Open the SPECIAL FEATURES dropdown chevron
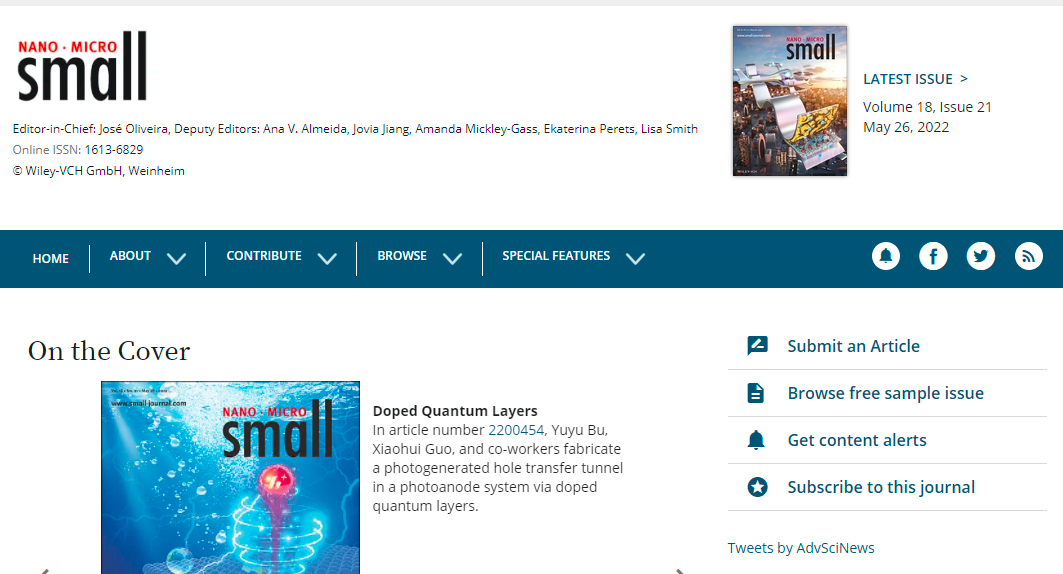This screenshot has height=574, width=1063. point(635,258)
